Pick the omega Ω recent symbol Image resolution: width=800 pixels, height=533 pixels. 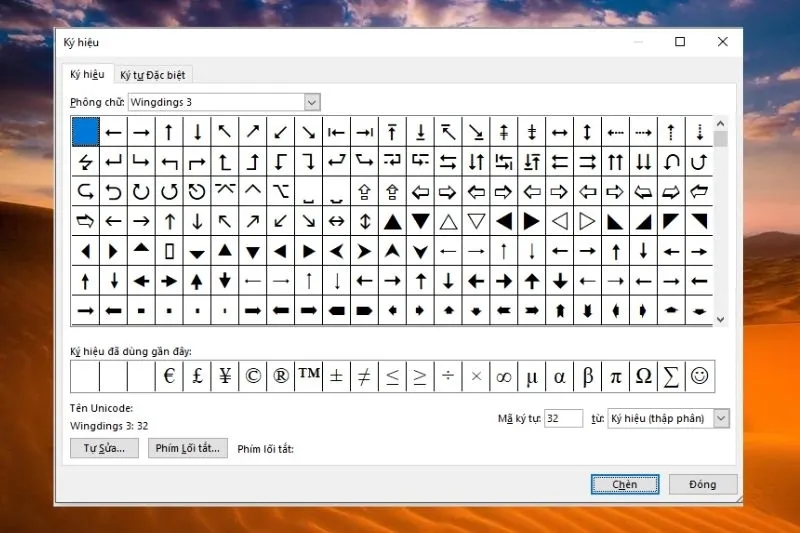(643, 376)
